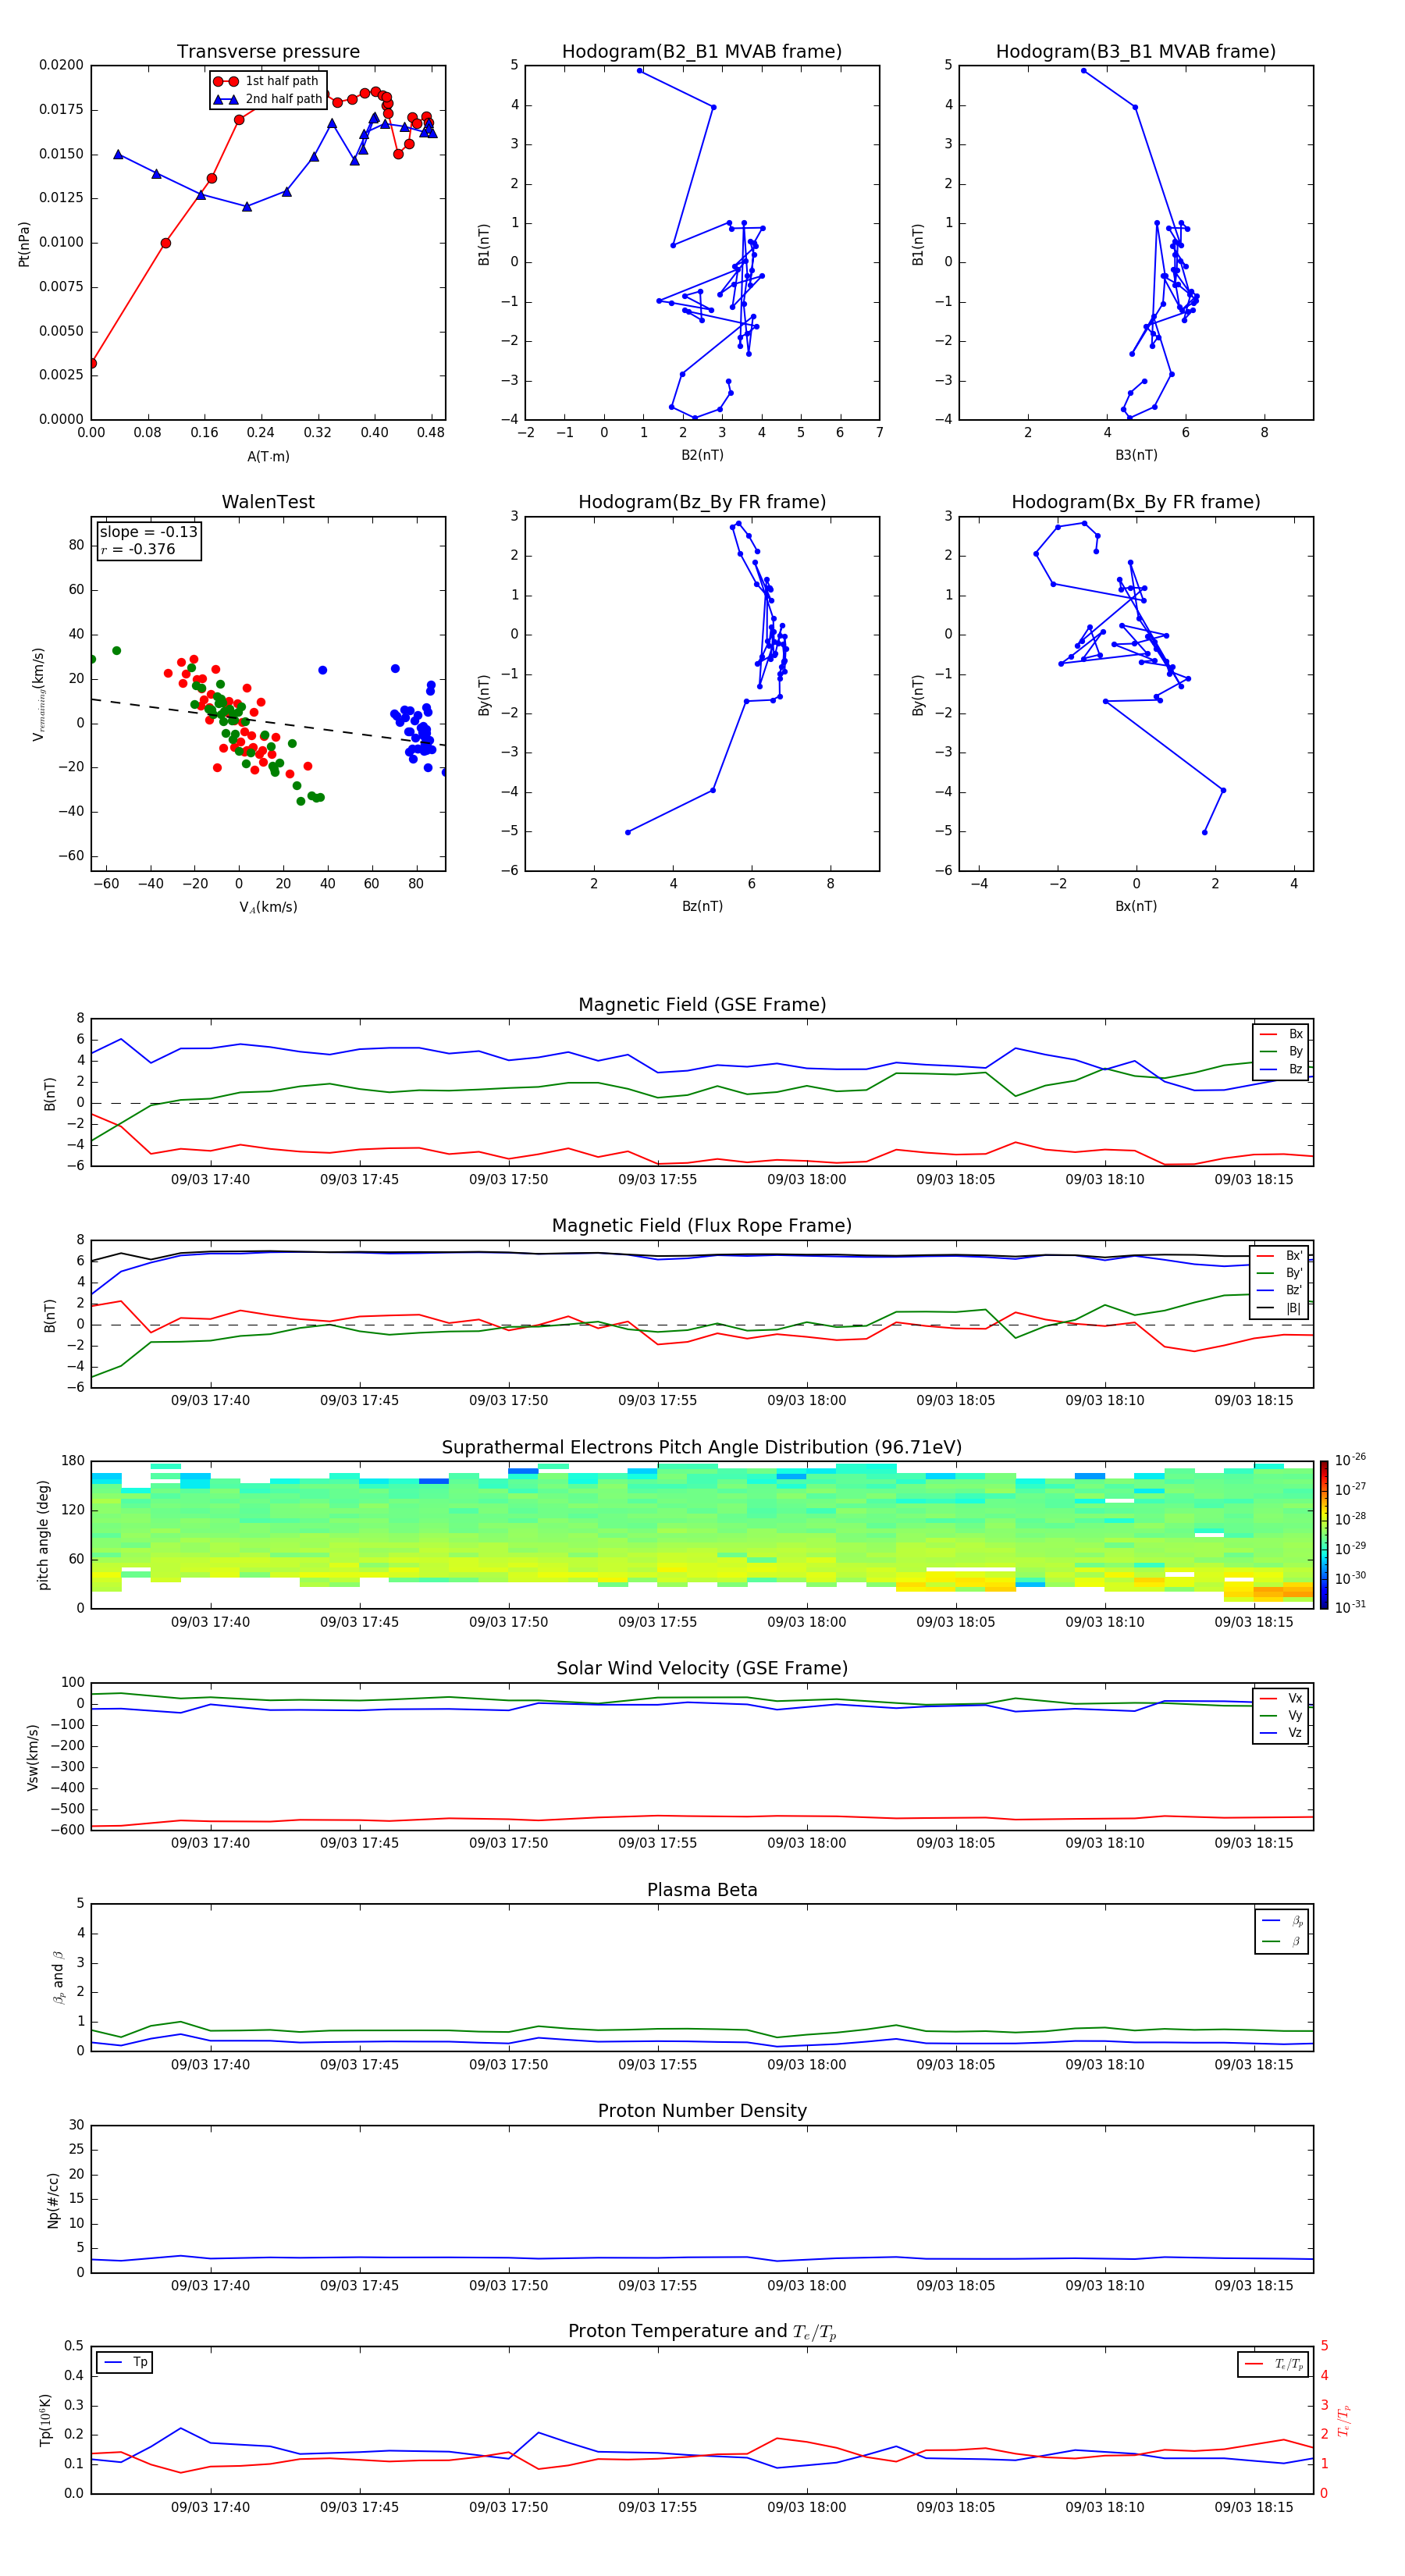1405x2576 pixels.
Task: Select the '2nd half path' legend entry
Action: click(266, 99)
